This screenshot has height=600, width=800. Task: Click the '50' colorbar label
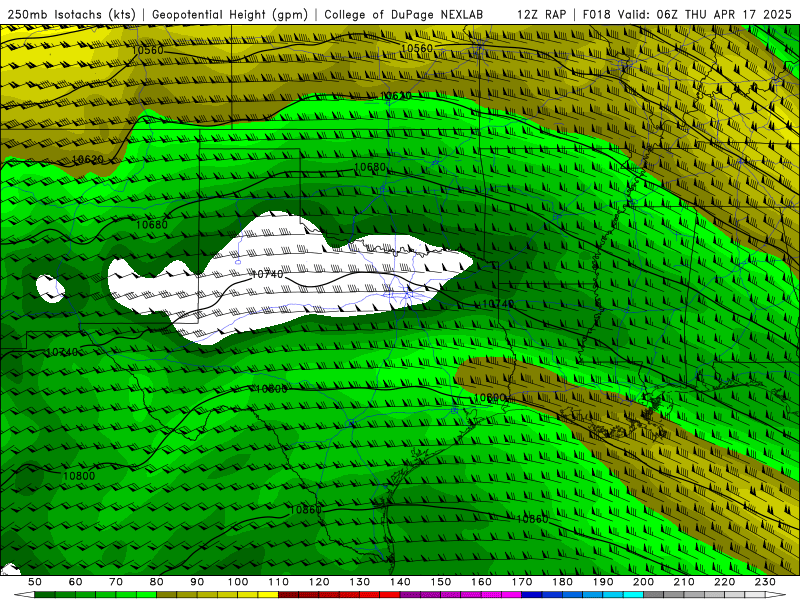(35, 582)
